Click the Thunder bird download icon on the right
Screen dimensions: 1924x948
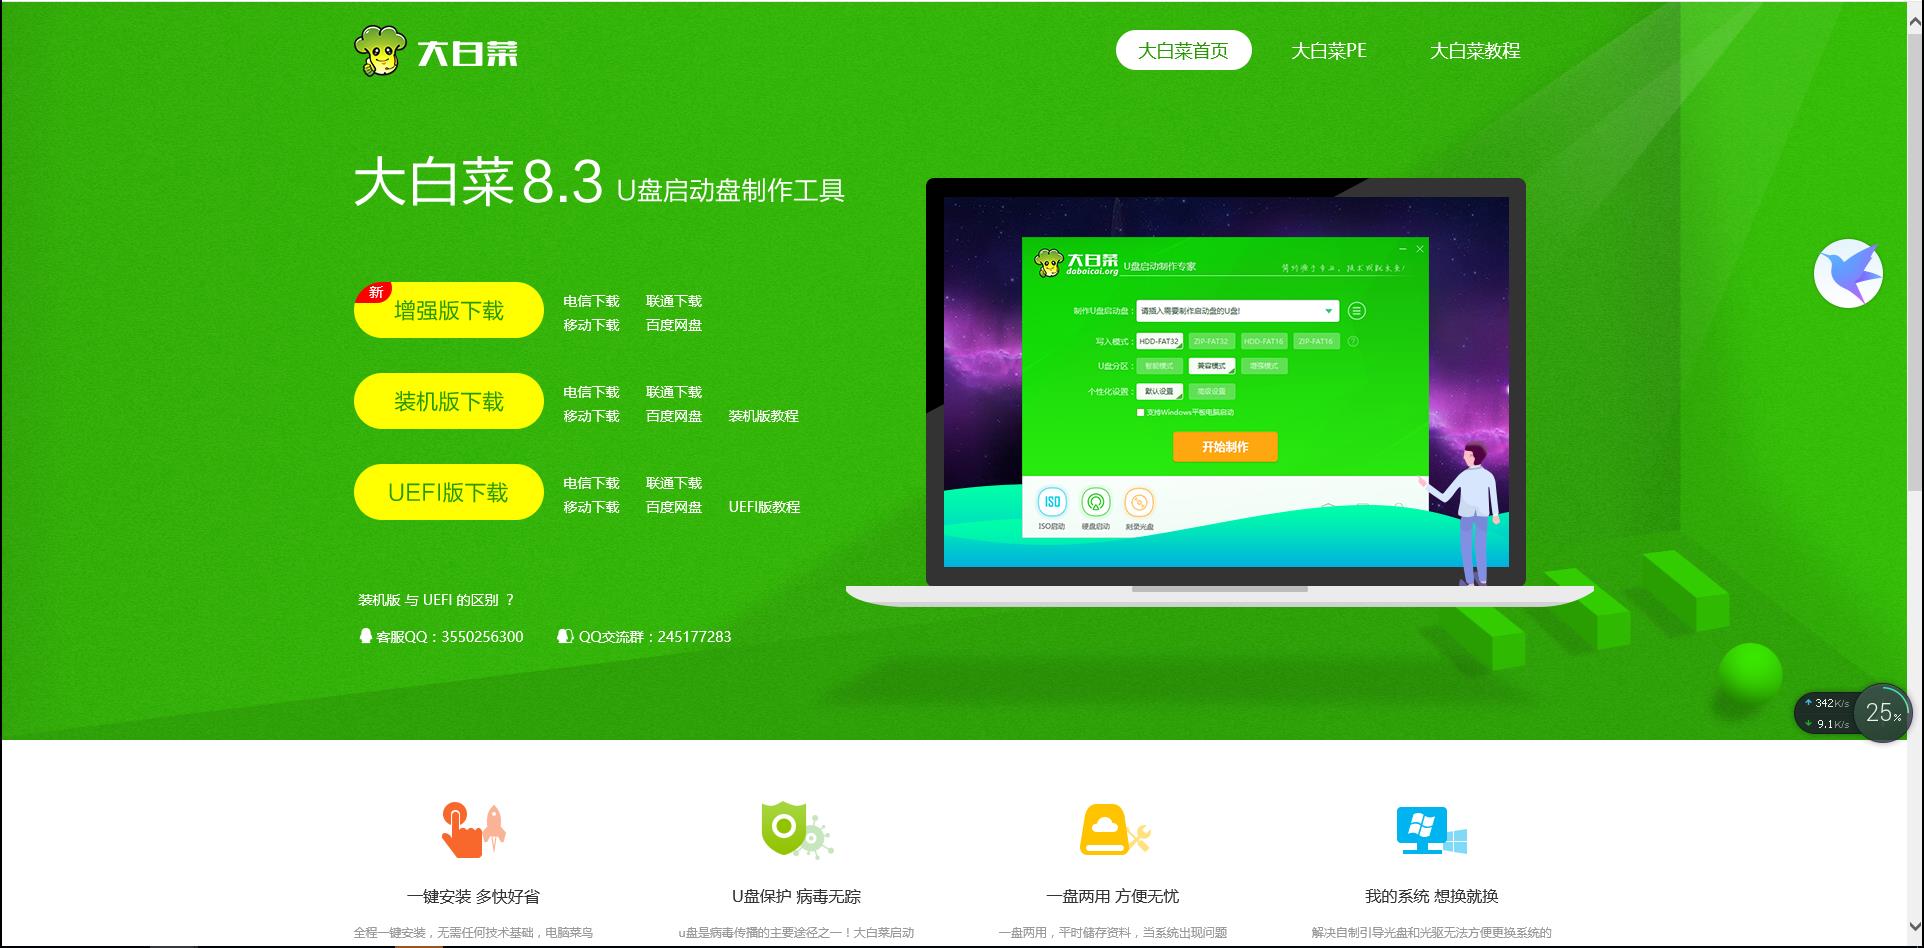pos(1847,272)
